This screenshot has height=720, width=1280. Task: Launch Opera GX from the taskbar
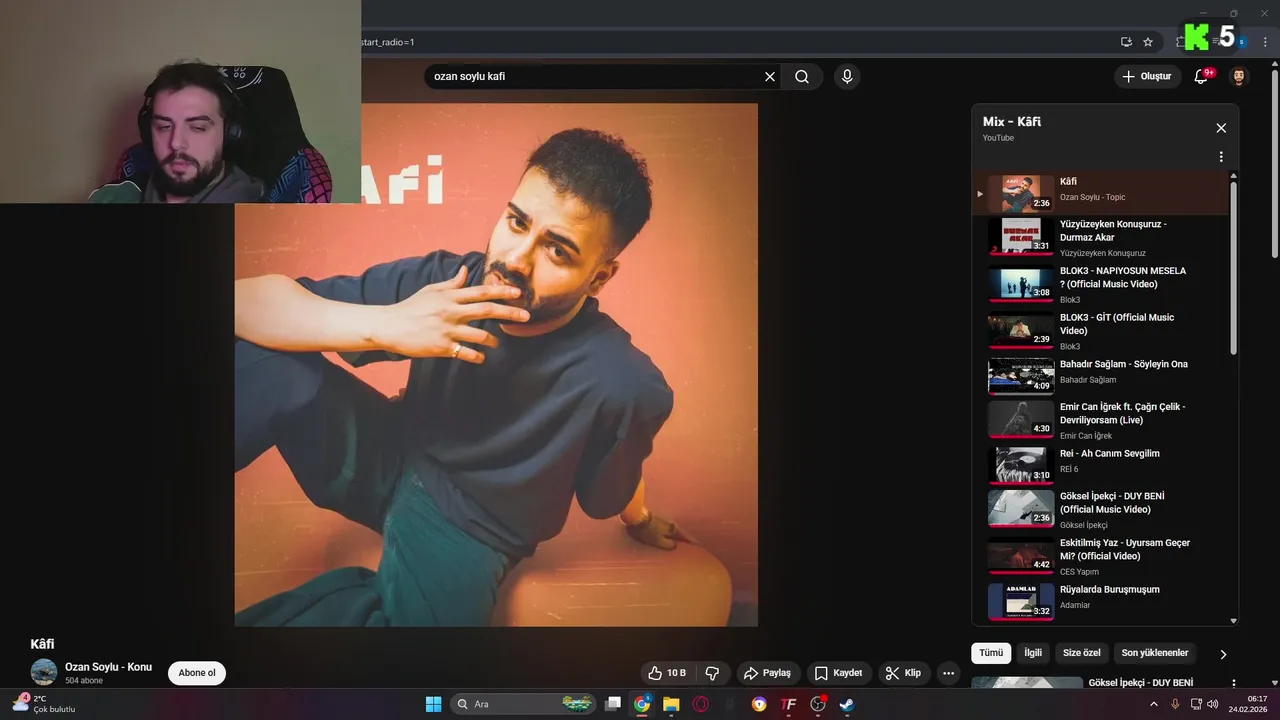[x=701, y=704]
